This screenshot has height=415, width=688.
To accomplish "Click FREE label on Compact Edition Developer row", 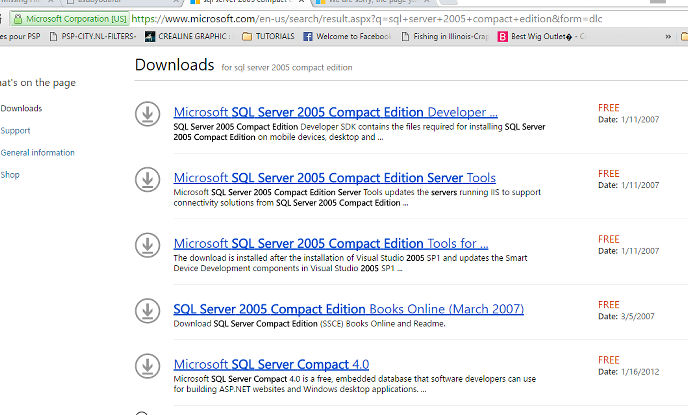I will 609,108.
